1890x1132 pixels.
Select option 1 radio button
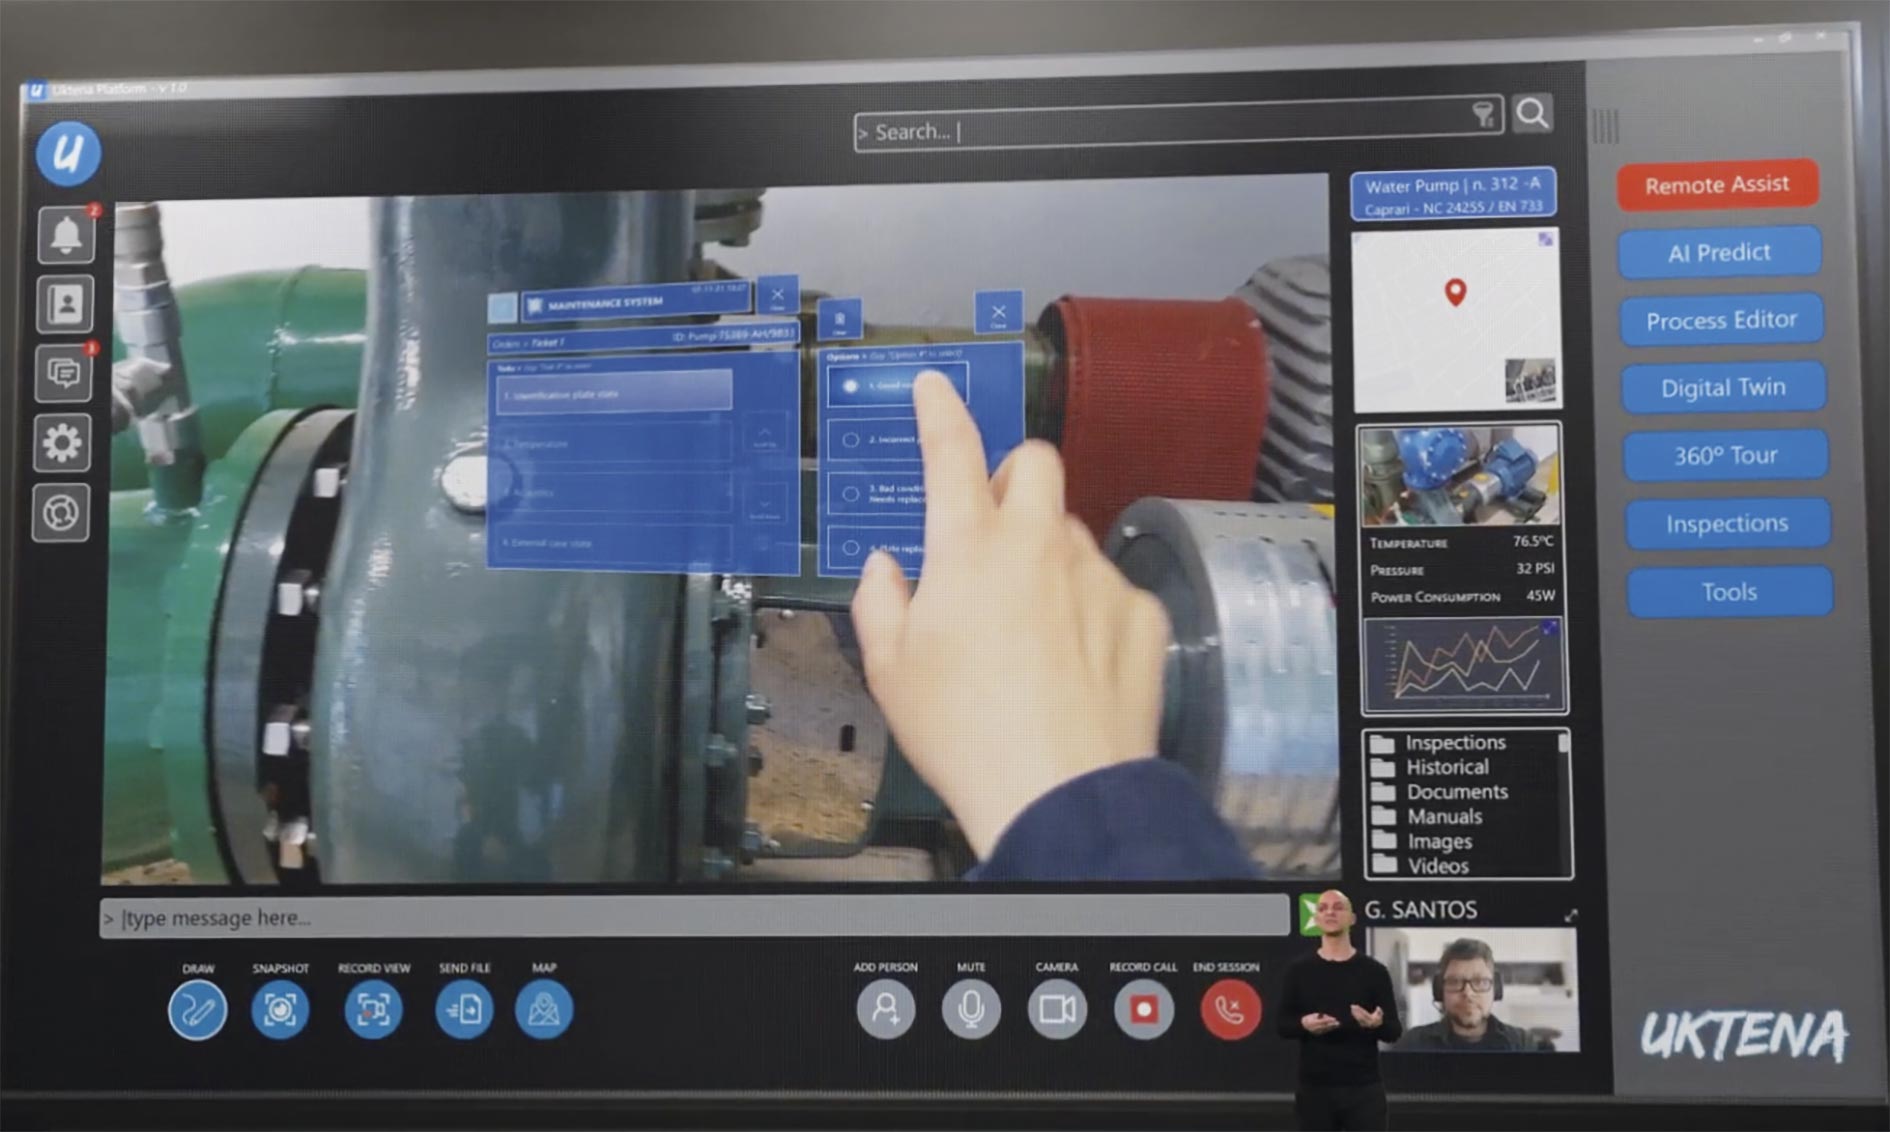(851, 386)
